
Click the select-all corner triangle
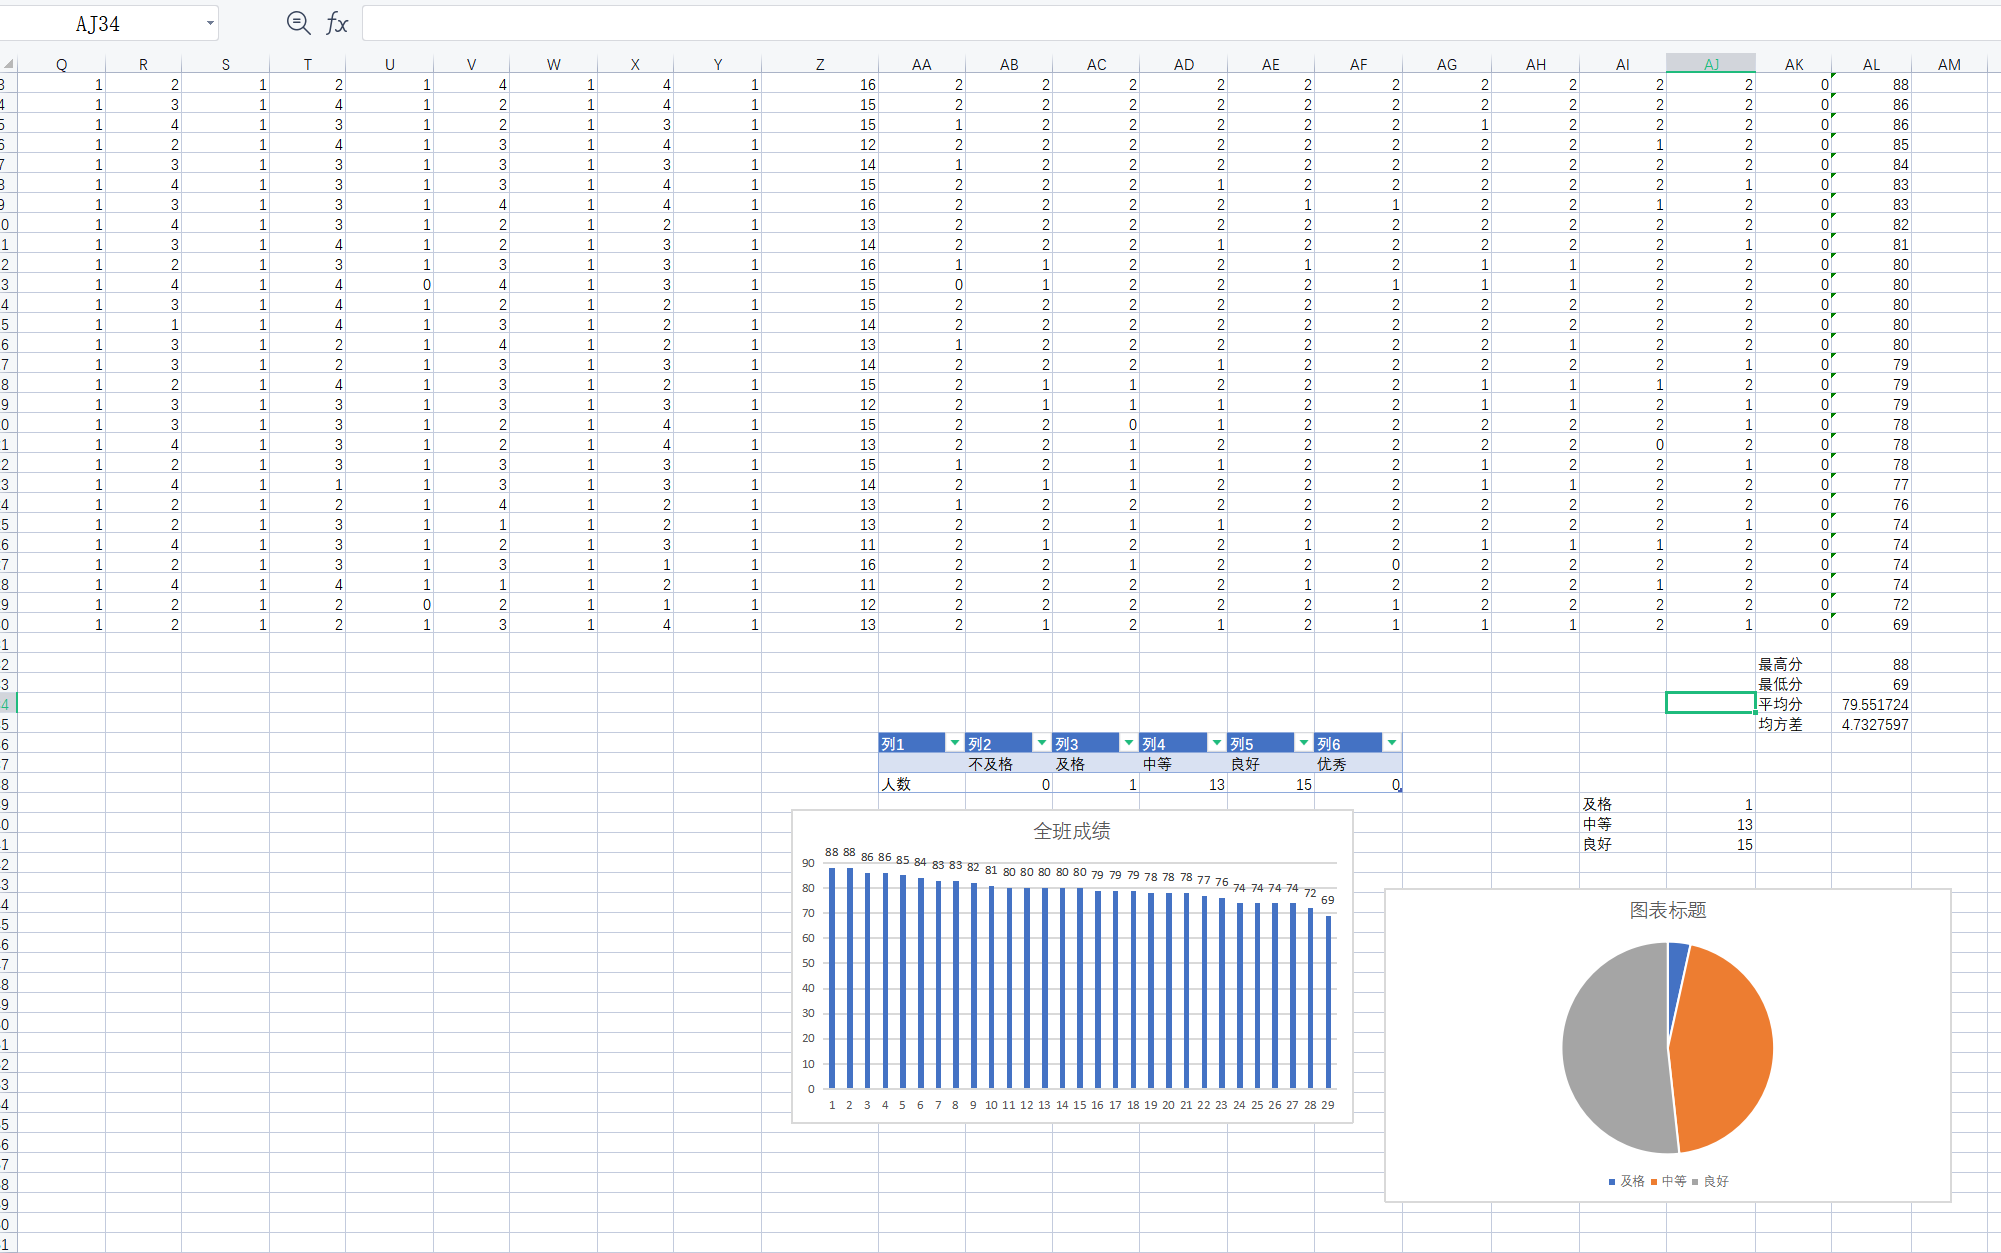(7, 63)
